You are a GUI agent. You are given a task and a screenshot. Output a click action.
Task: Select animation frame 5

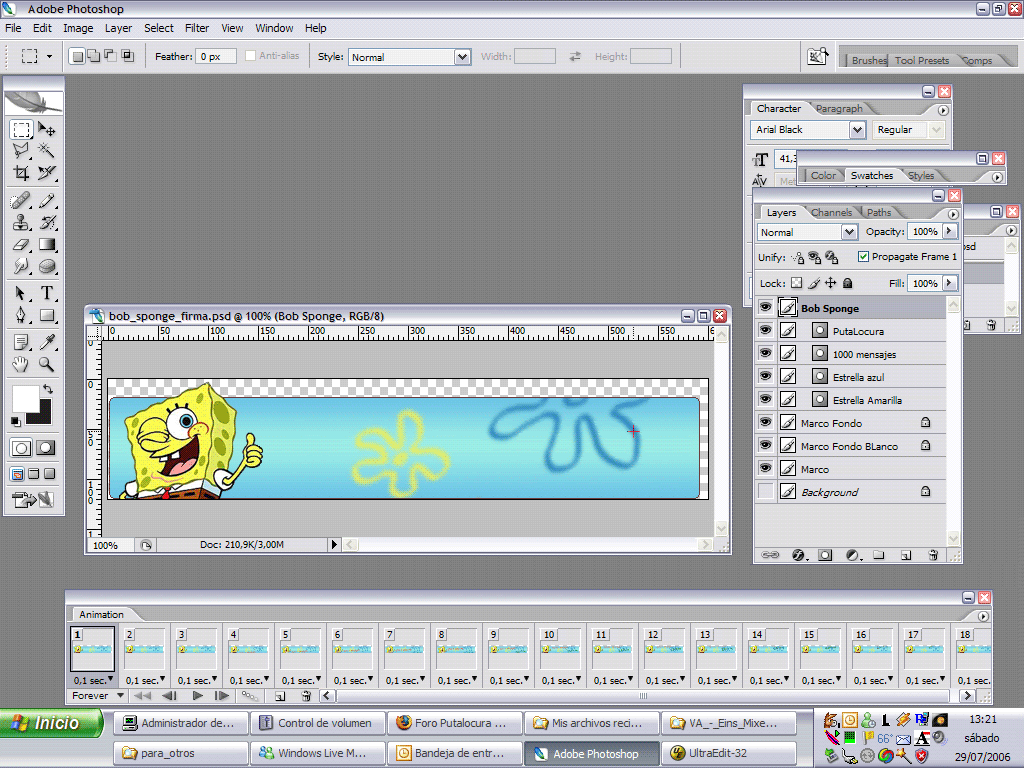click(x=301, y=648)
